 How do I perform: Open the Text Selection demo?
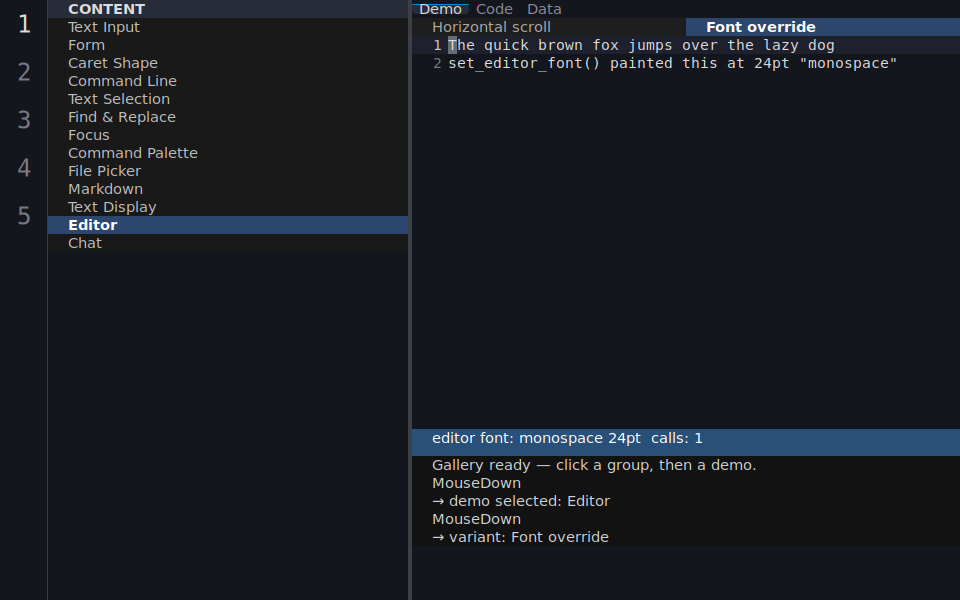pyautogui.click(x=228, y=99)
